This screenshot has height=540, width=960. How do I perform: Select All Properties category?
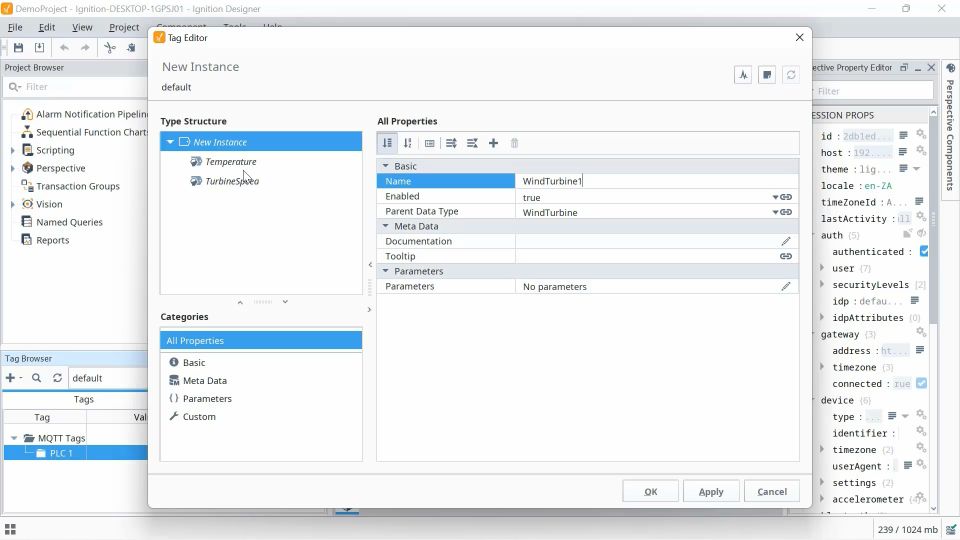point(261,340)
